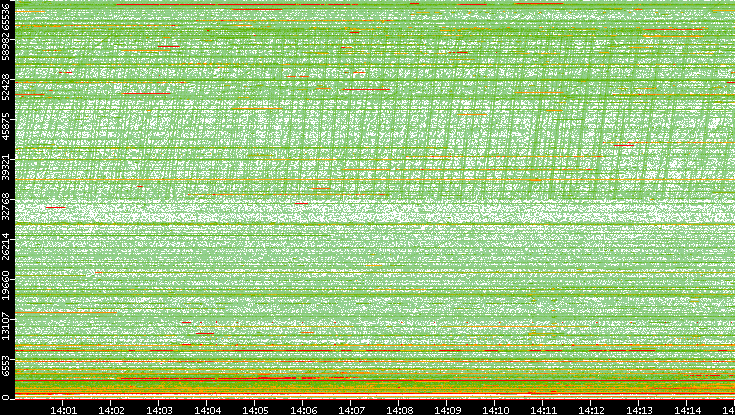The height and width of the screenshot is (415, 735).
Task: Click the 14:09 time axis label
Action: [447, 410]
